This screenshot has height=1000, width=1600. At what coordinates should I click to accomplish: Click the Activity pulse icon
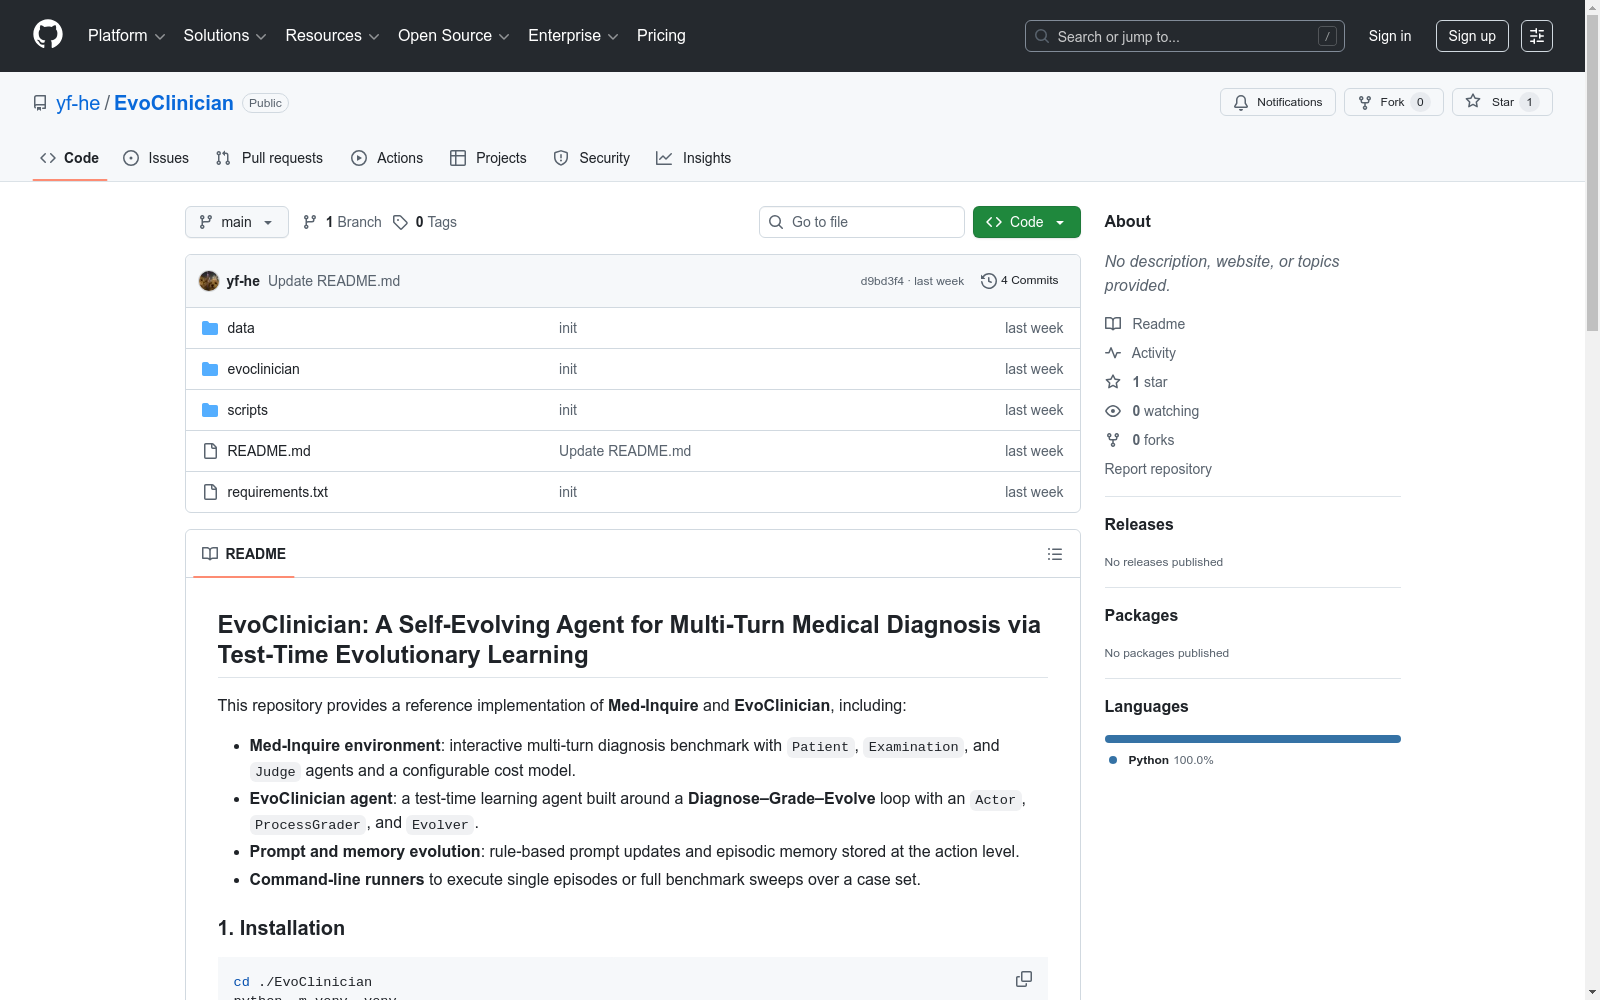point(1113,353)
